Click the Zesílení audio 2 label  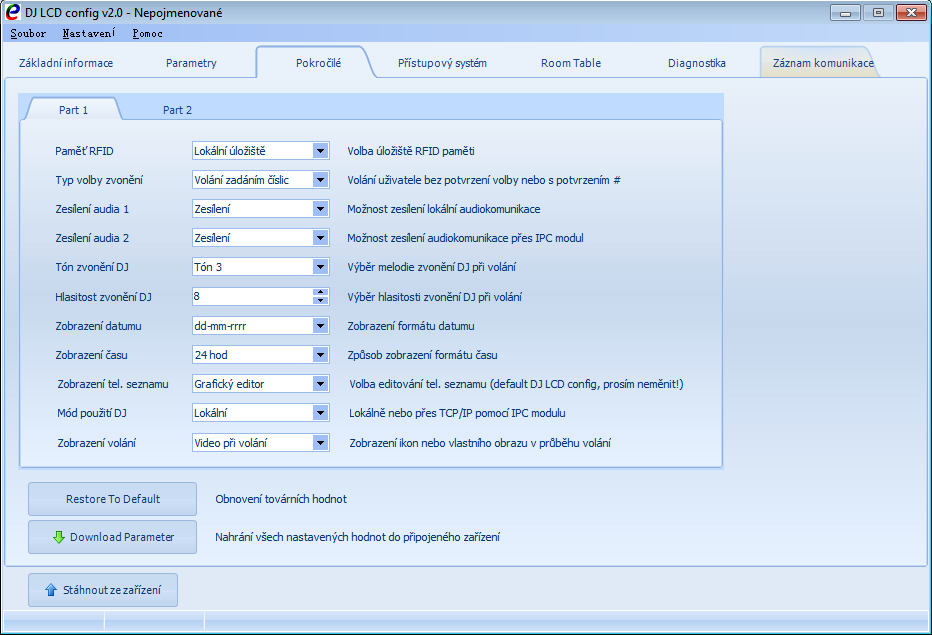[92, 238]
